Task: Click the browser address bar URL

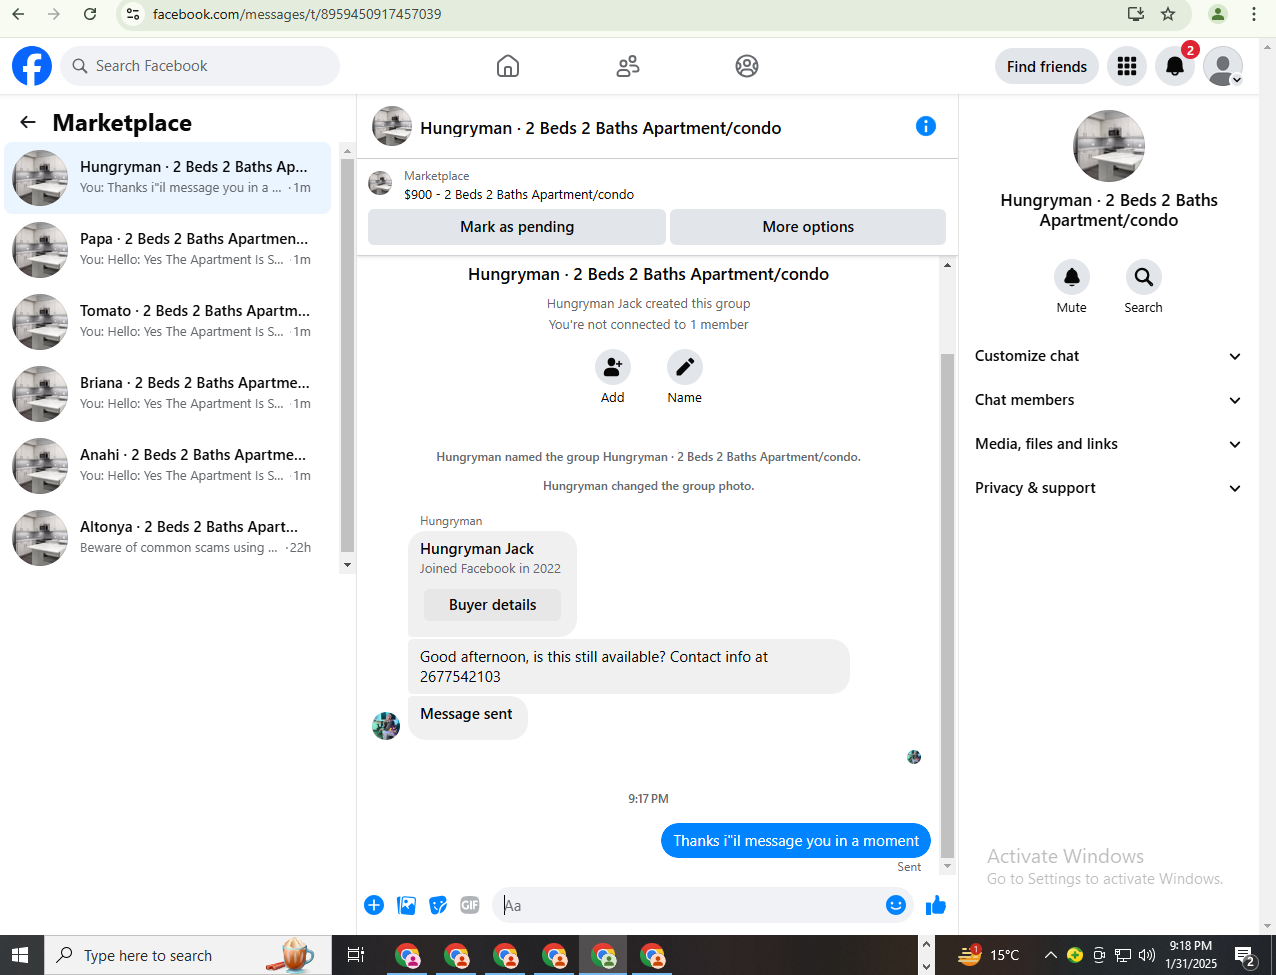Action: click(297, 14)
